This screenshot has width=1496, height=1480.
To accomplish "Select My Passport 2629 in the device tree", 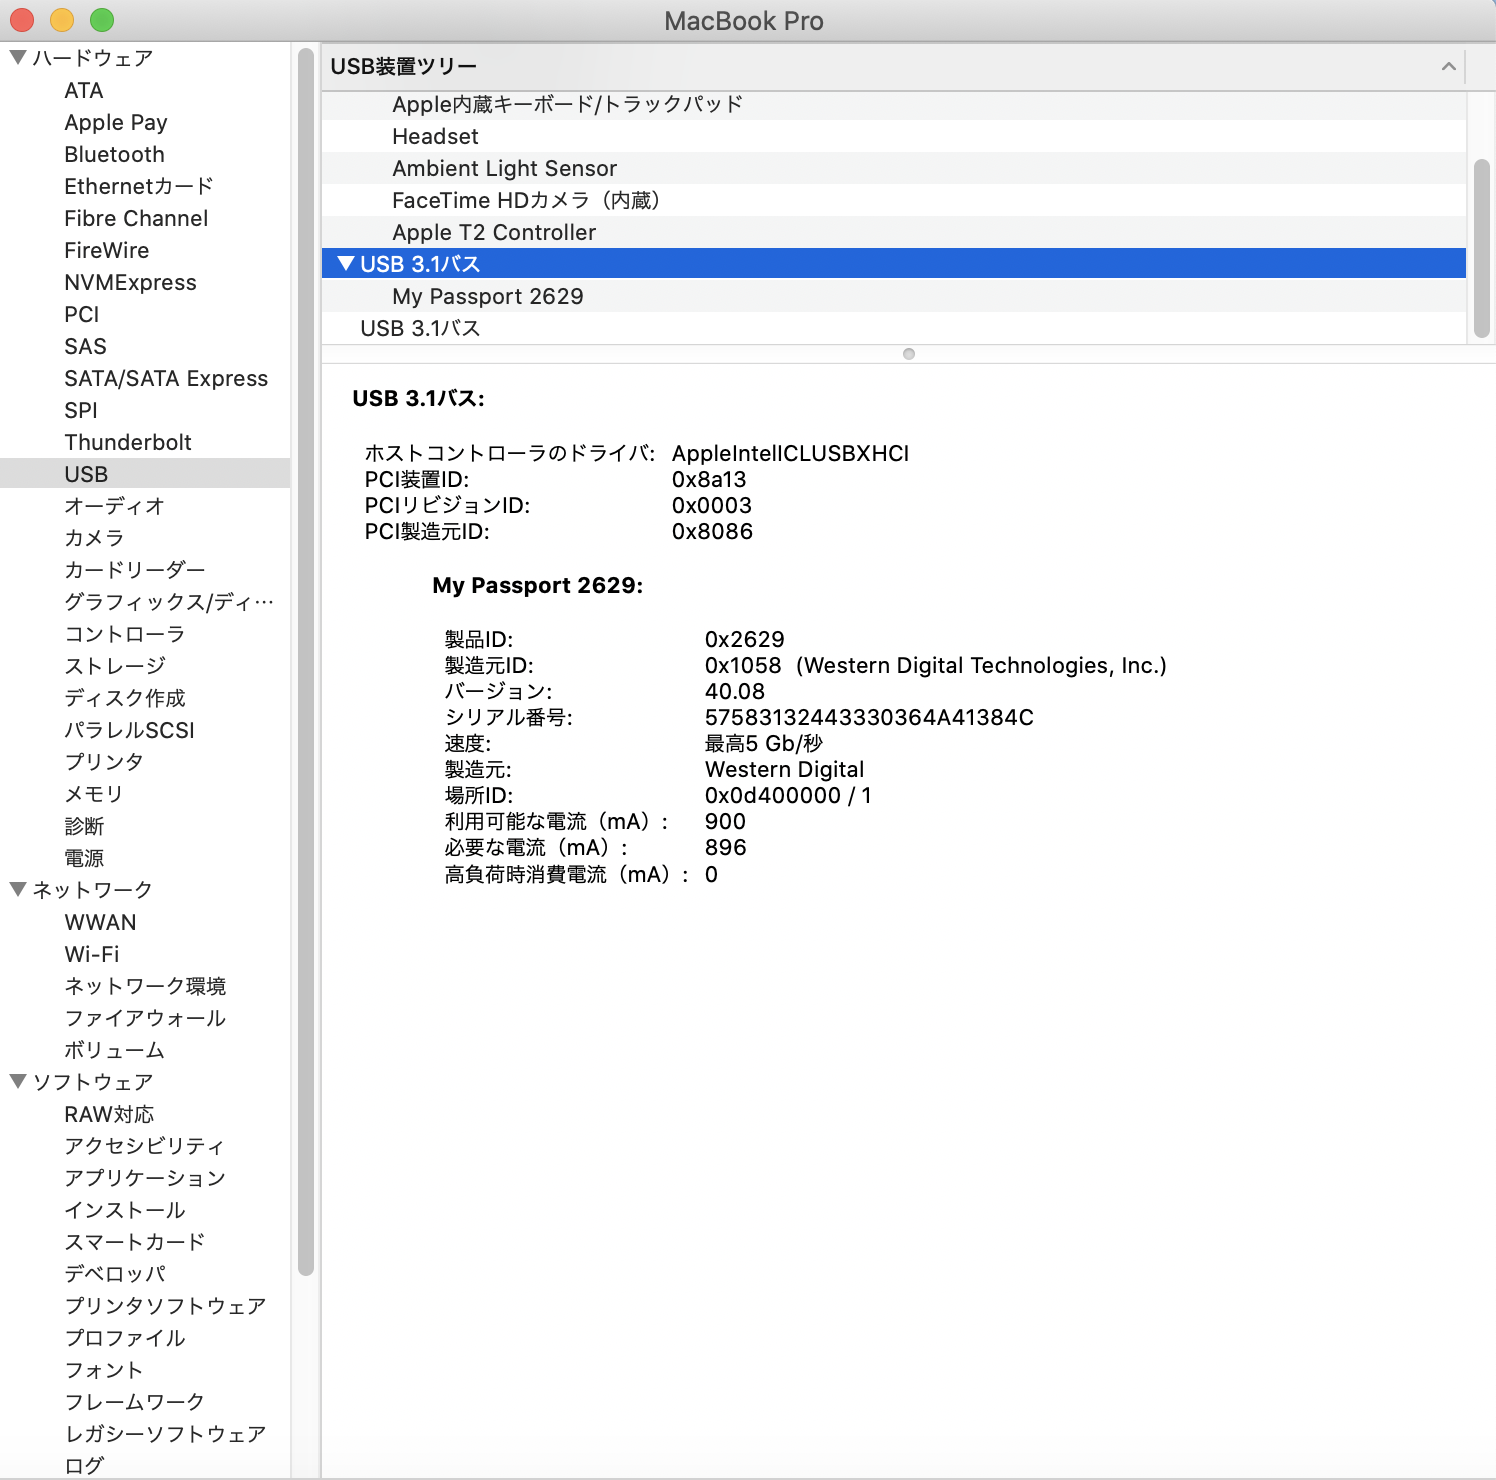I will pos(488,296).
